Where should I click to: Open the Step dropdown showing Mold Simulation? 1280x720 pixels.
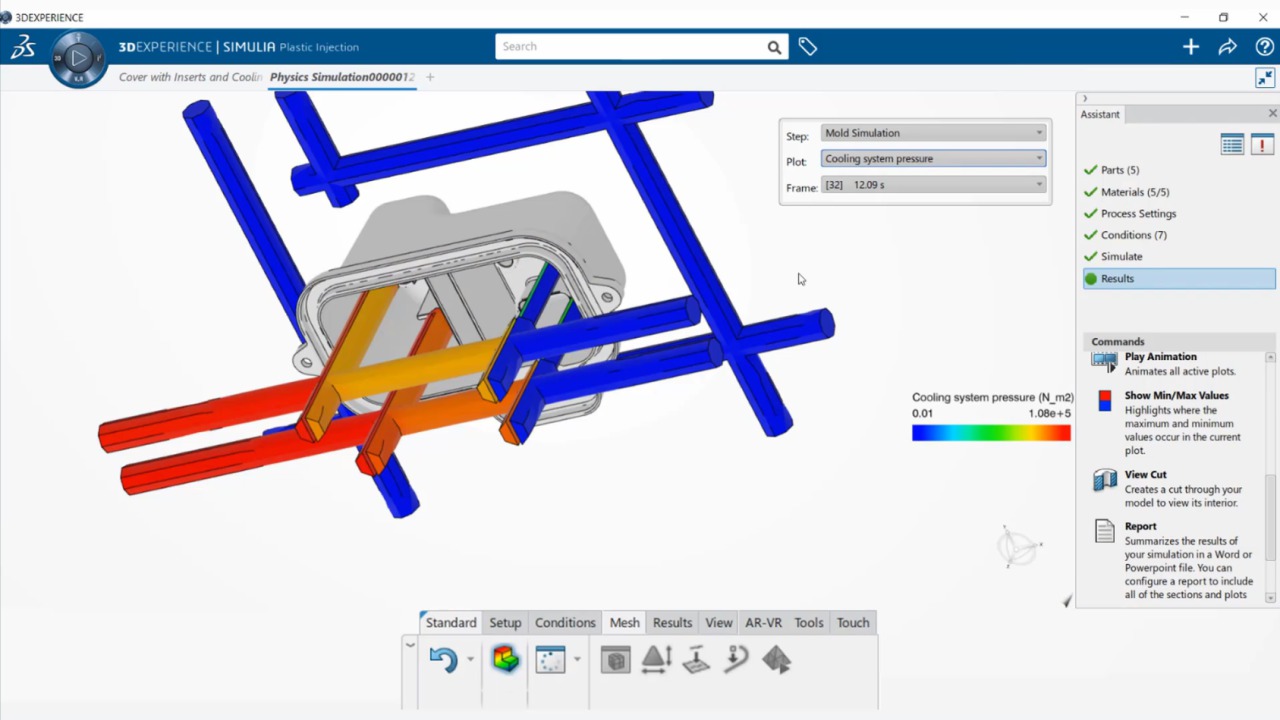pyautogui.click(x=1038, y=132)
